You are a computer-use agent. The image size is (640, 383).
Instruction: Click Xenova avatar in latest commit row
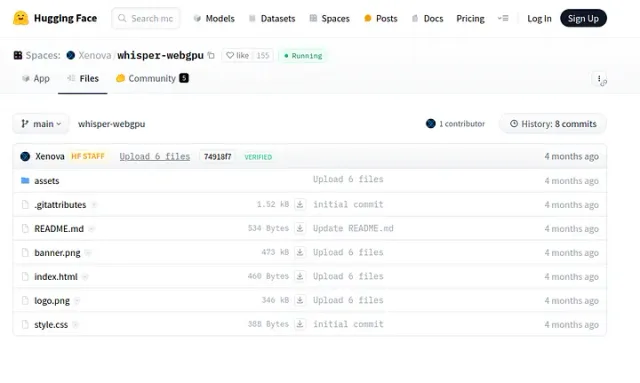25,156
